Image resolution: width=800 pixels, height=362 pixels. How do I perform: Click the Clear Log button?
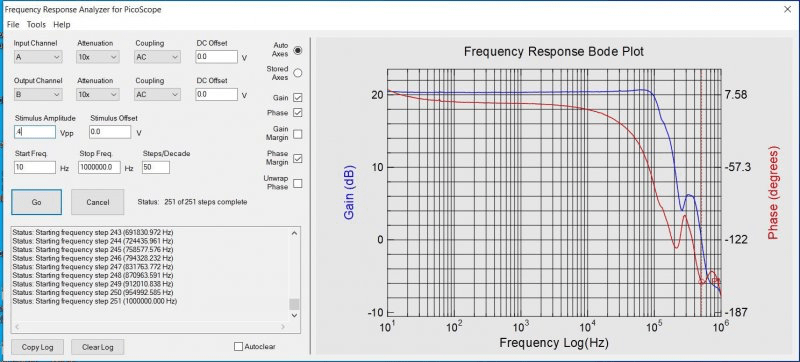pyautogui.click(x=97, y=347)
